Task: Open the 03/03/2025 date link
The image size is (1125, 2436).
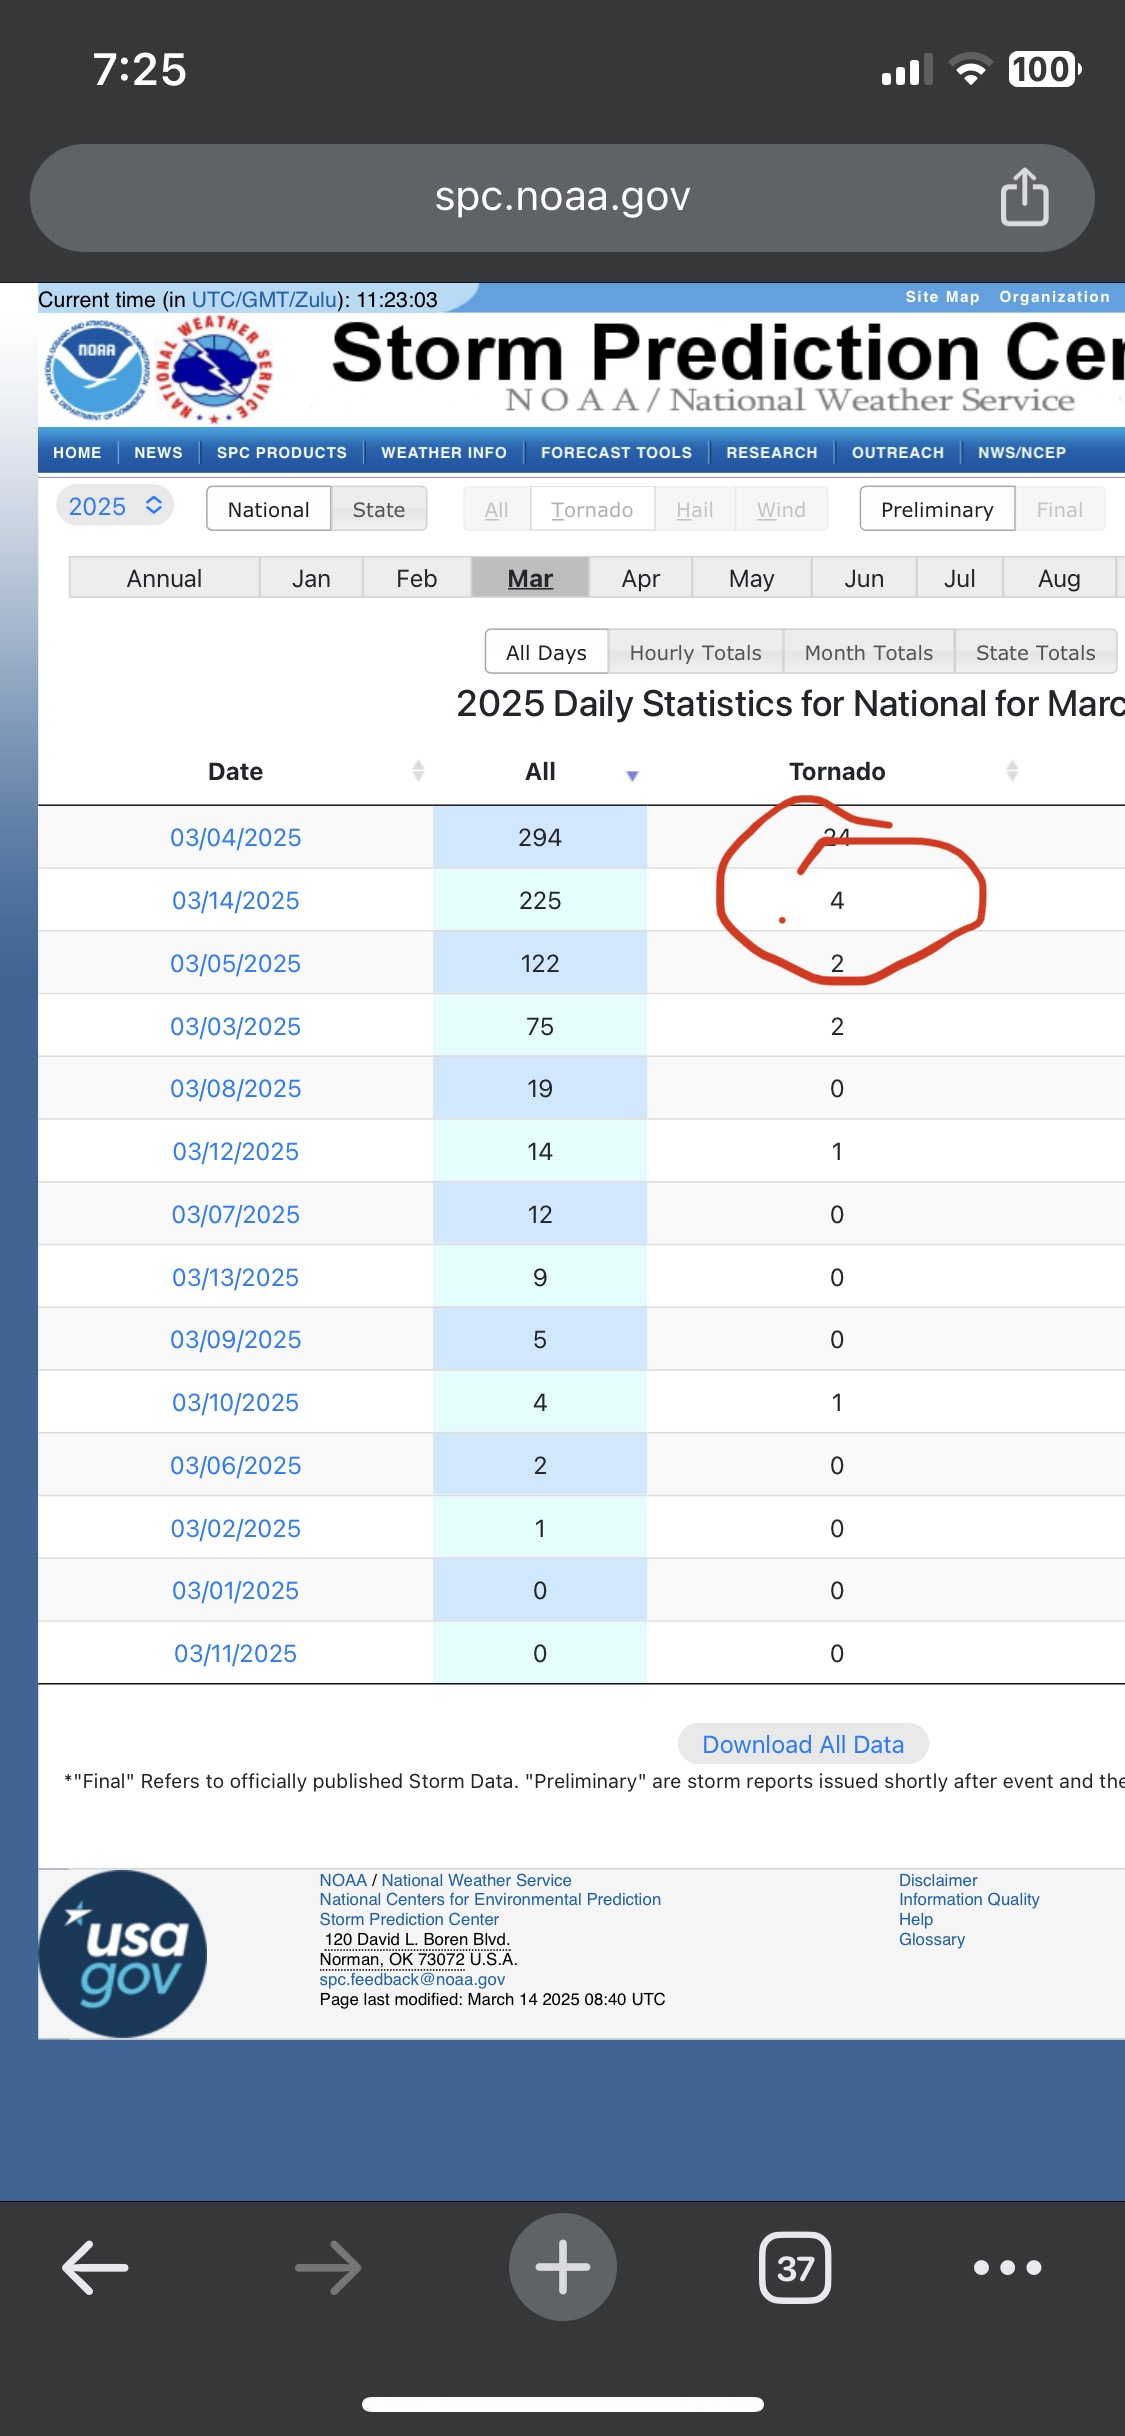Action: (x=235, y=1026)
